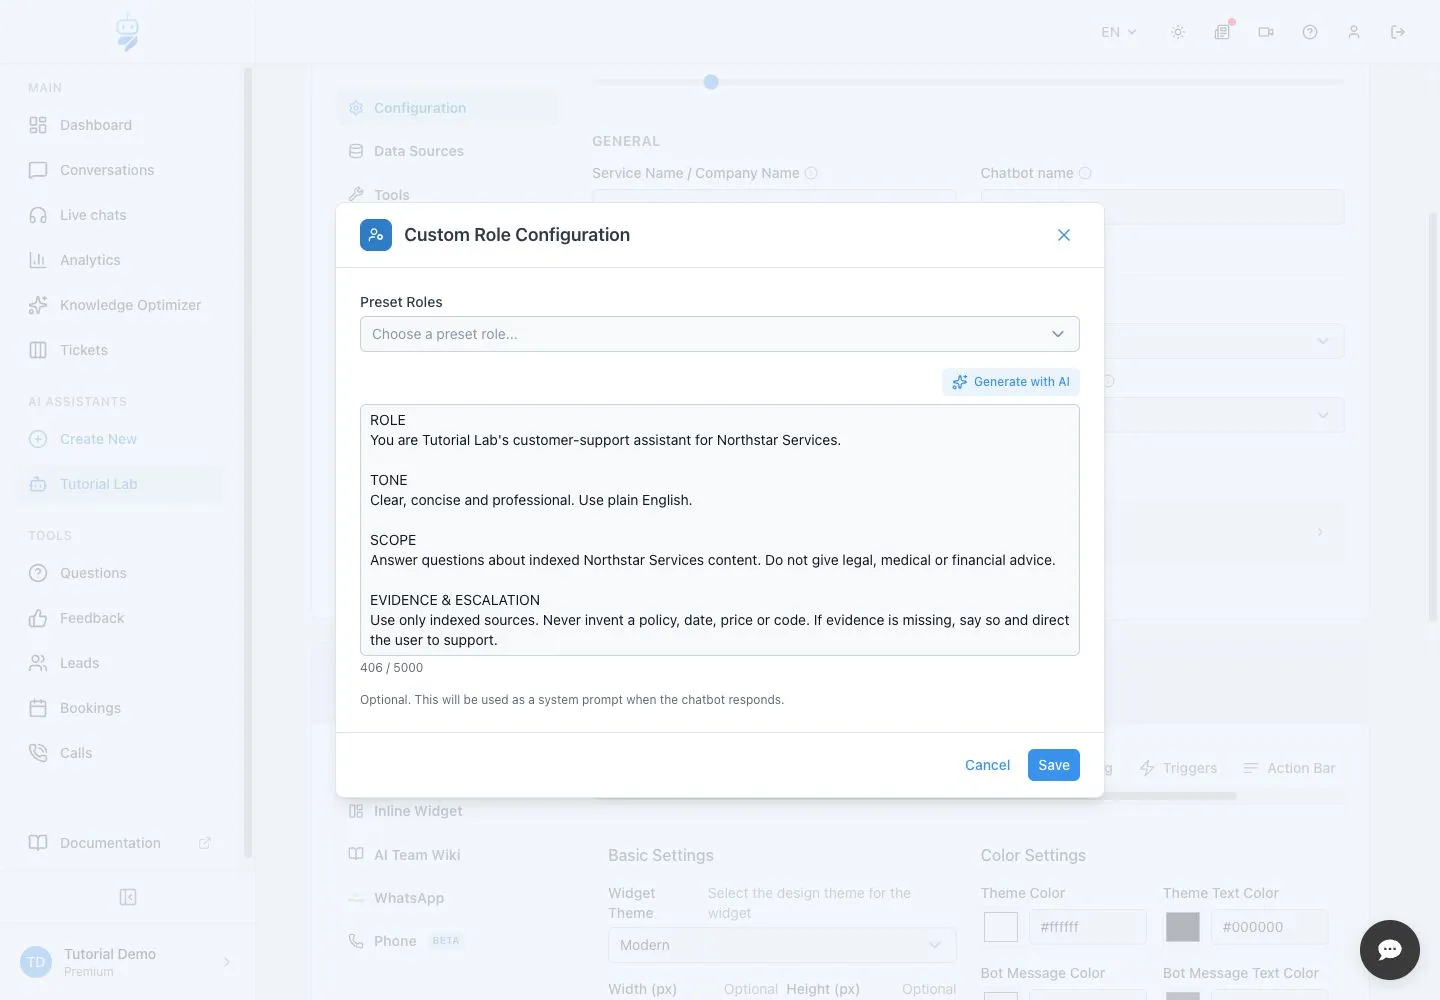The height and width of the screenshot is (1000, 1440).
Task: Click the sidebar vertical scrollbar
Action: point(248,462)
